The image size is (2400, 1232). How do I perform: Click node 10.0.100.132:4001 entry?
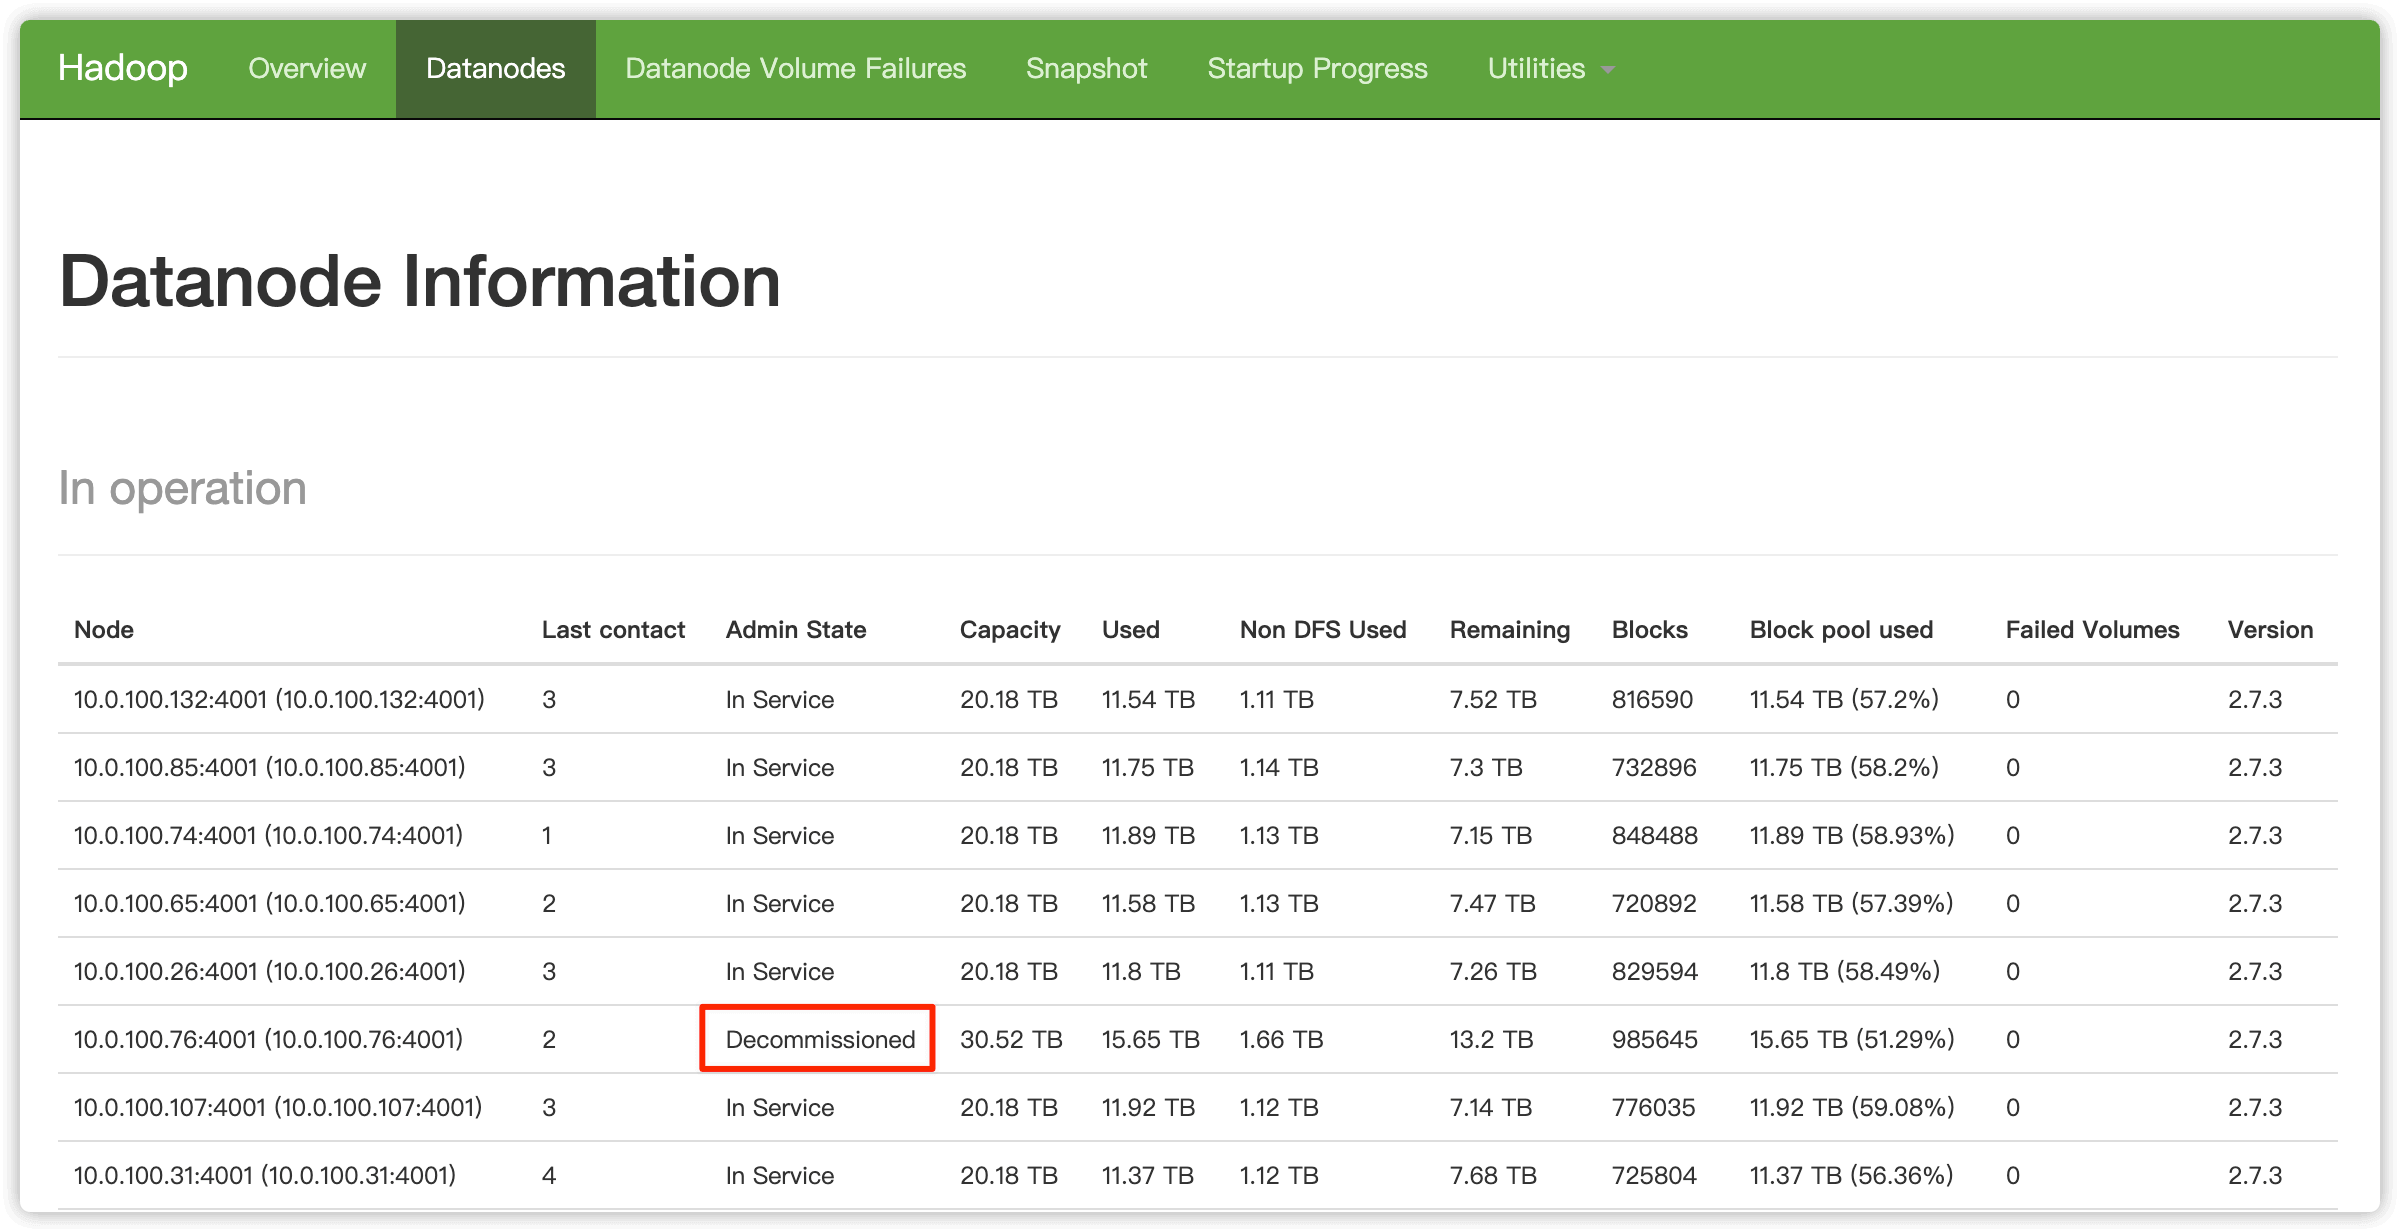(x=279, y=699)
